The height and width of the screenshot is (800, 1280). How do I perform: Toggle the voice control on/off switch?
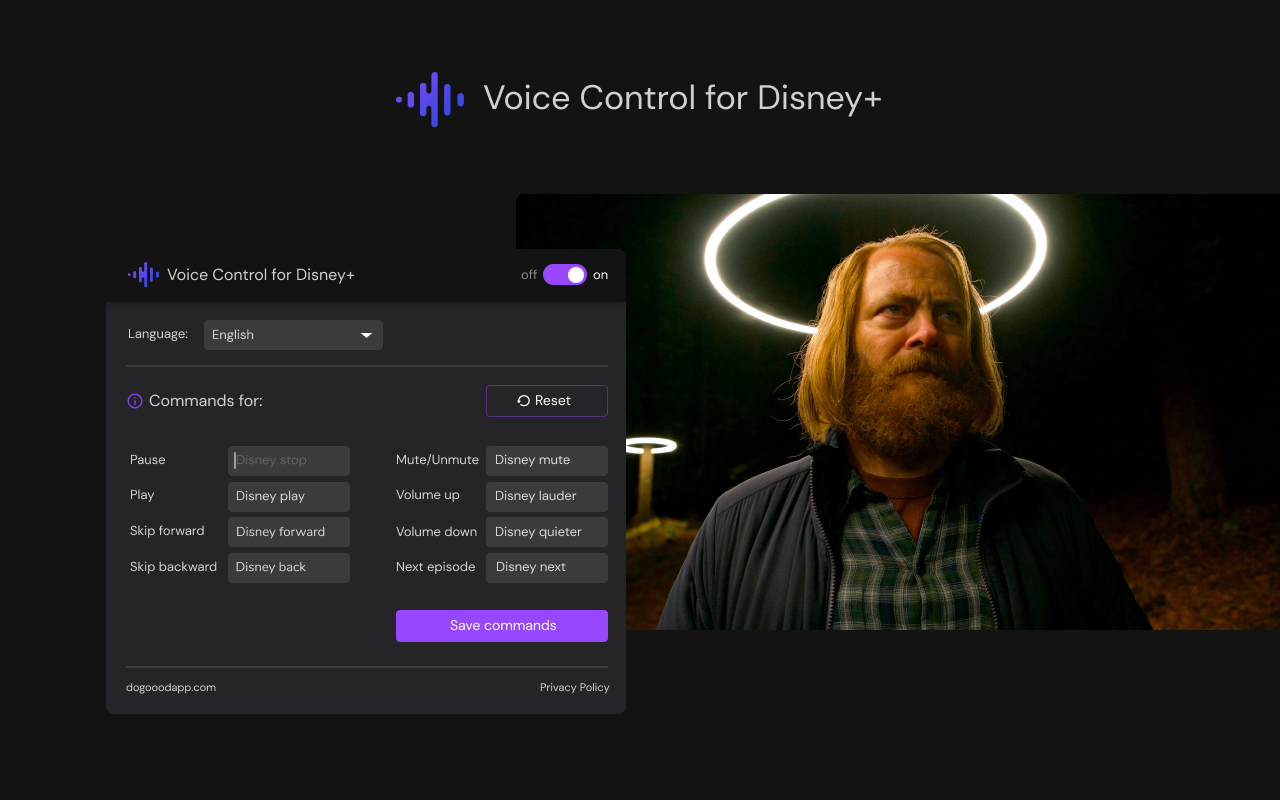coord(565,275)
